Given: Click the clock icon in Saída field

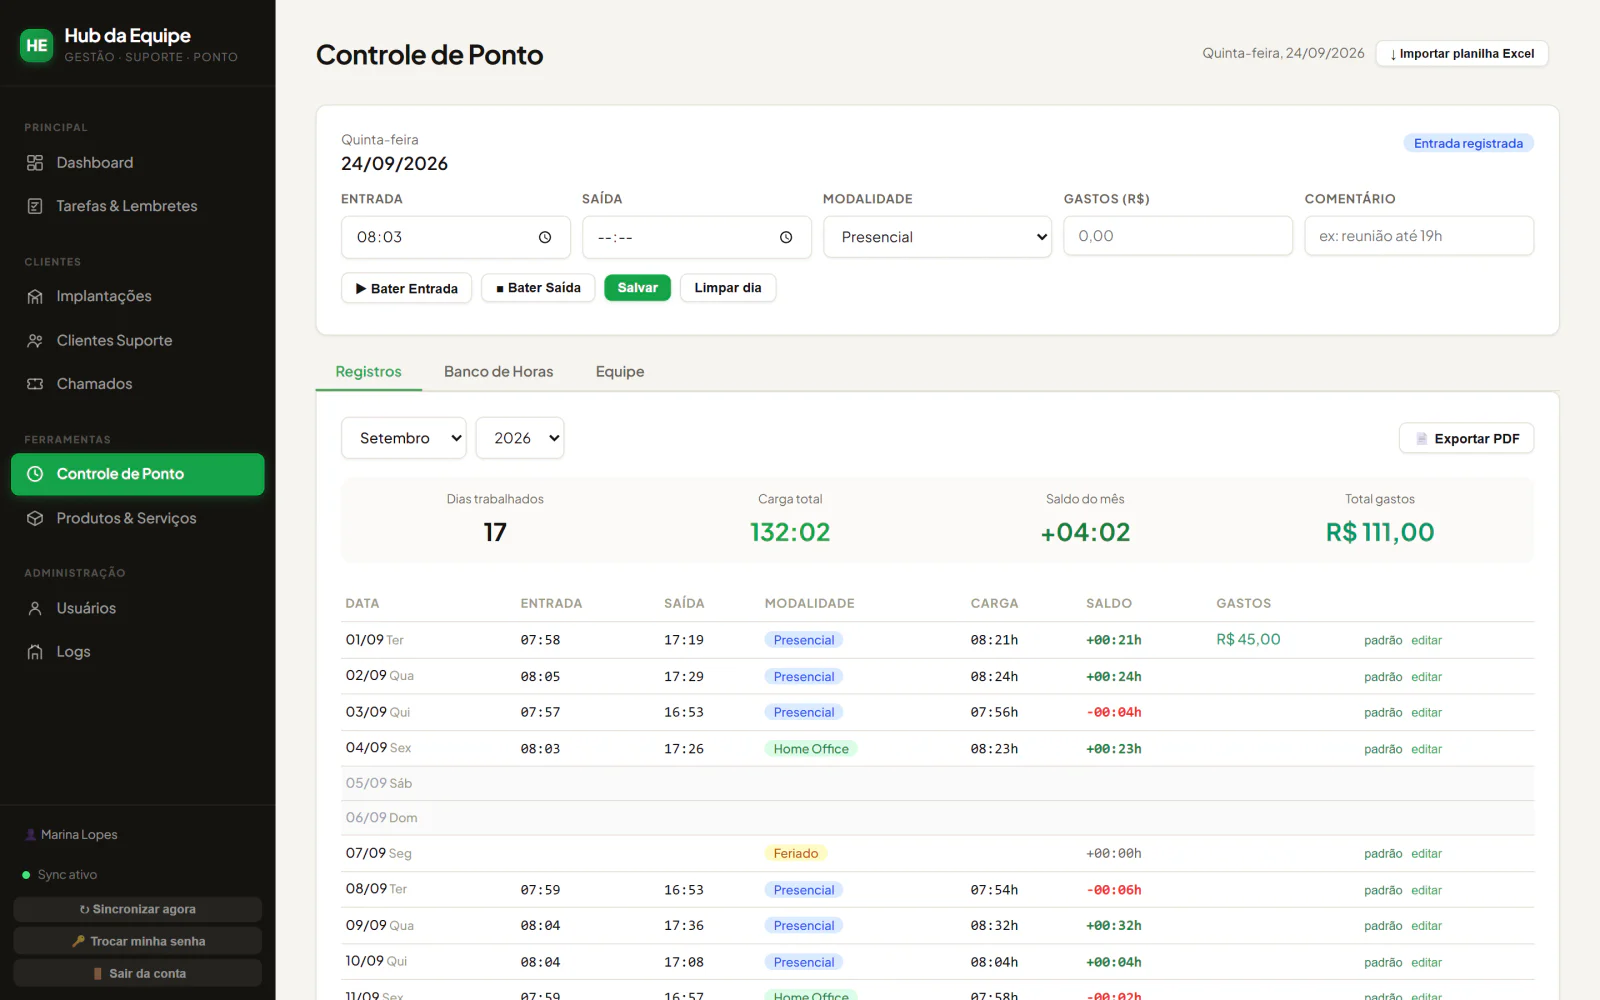Looking at the screenshot, I should pyautogui.click(x=786, y=237).
